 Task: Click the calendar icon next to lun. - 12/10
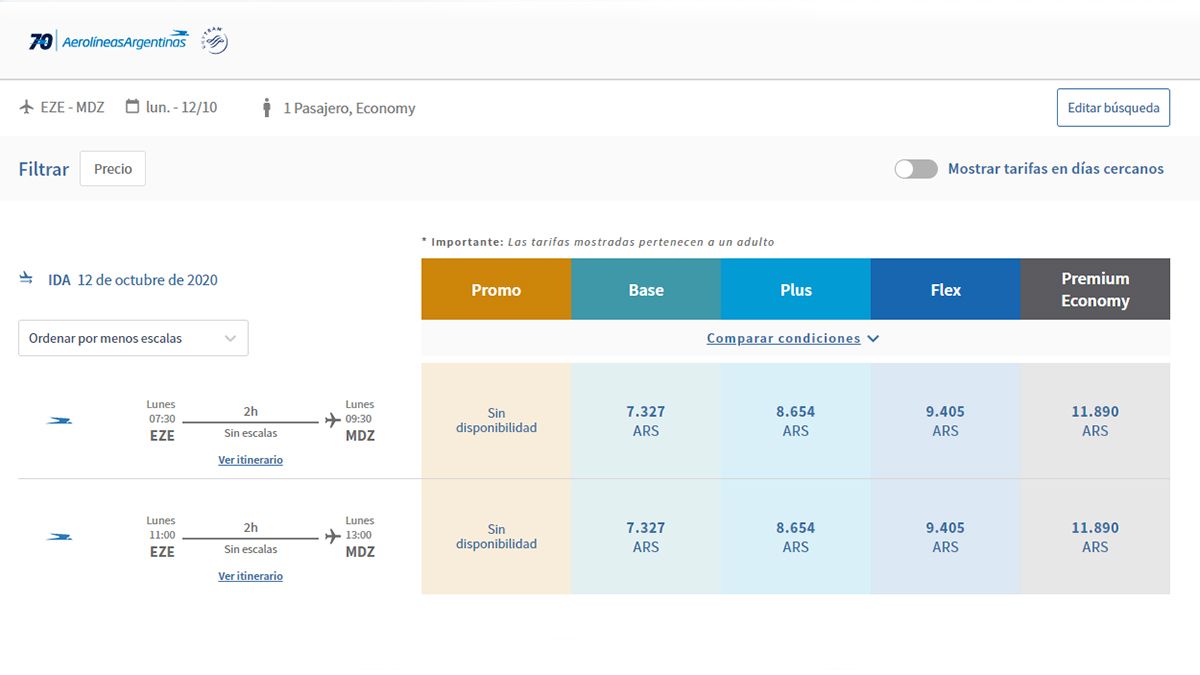[132, 107]
